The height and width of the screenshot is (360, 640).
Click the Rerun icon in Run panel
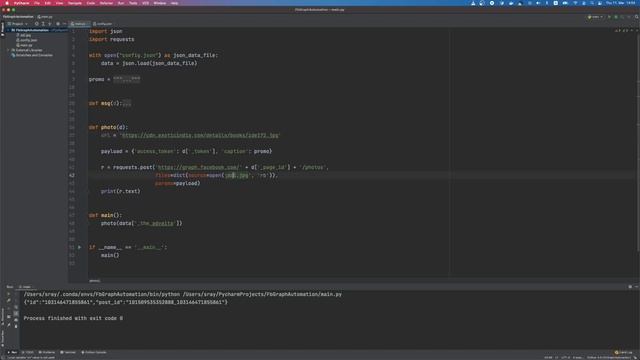tap(9, 294)
